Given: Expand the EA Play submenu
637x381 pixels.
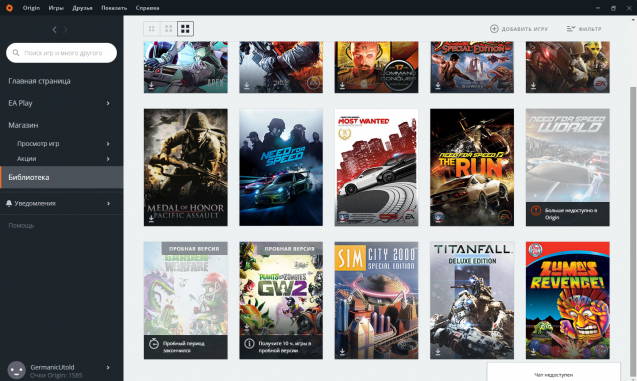Looking at the screenshot, I should pyautogui.click(x=108, y=103).
